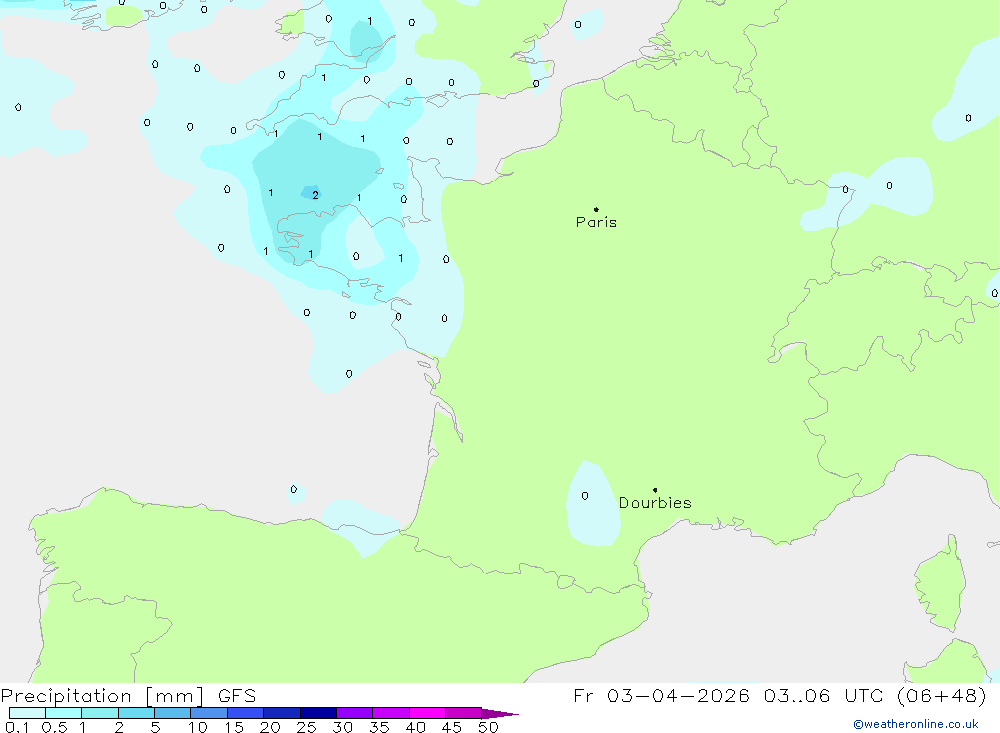This screenshot has height=733, width=1000.
Task: Pick the 35–40 mm legend swatch
Action: tap(391, 713)
